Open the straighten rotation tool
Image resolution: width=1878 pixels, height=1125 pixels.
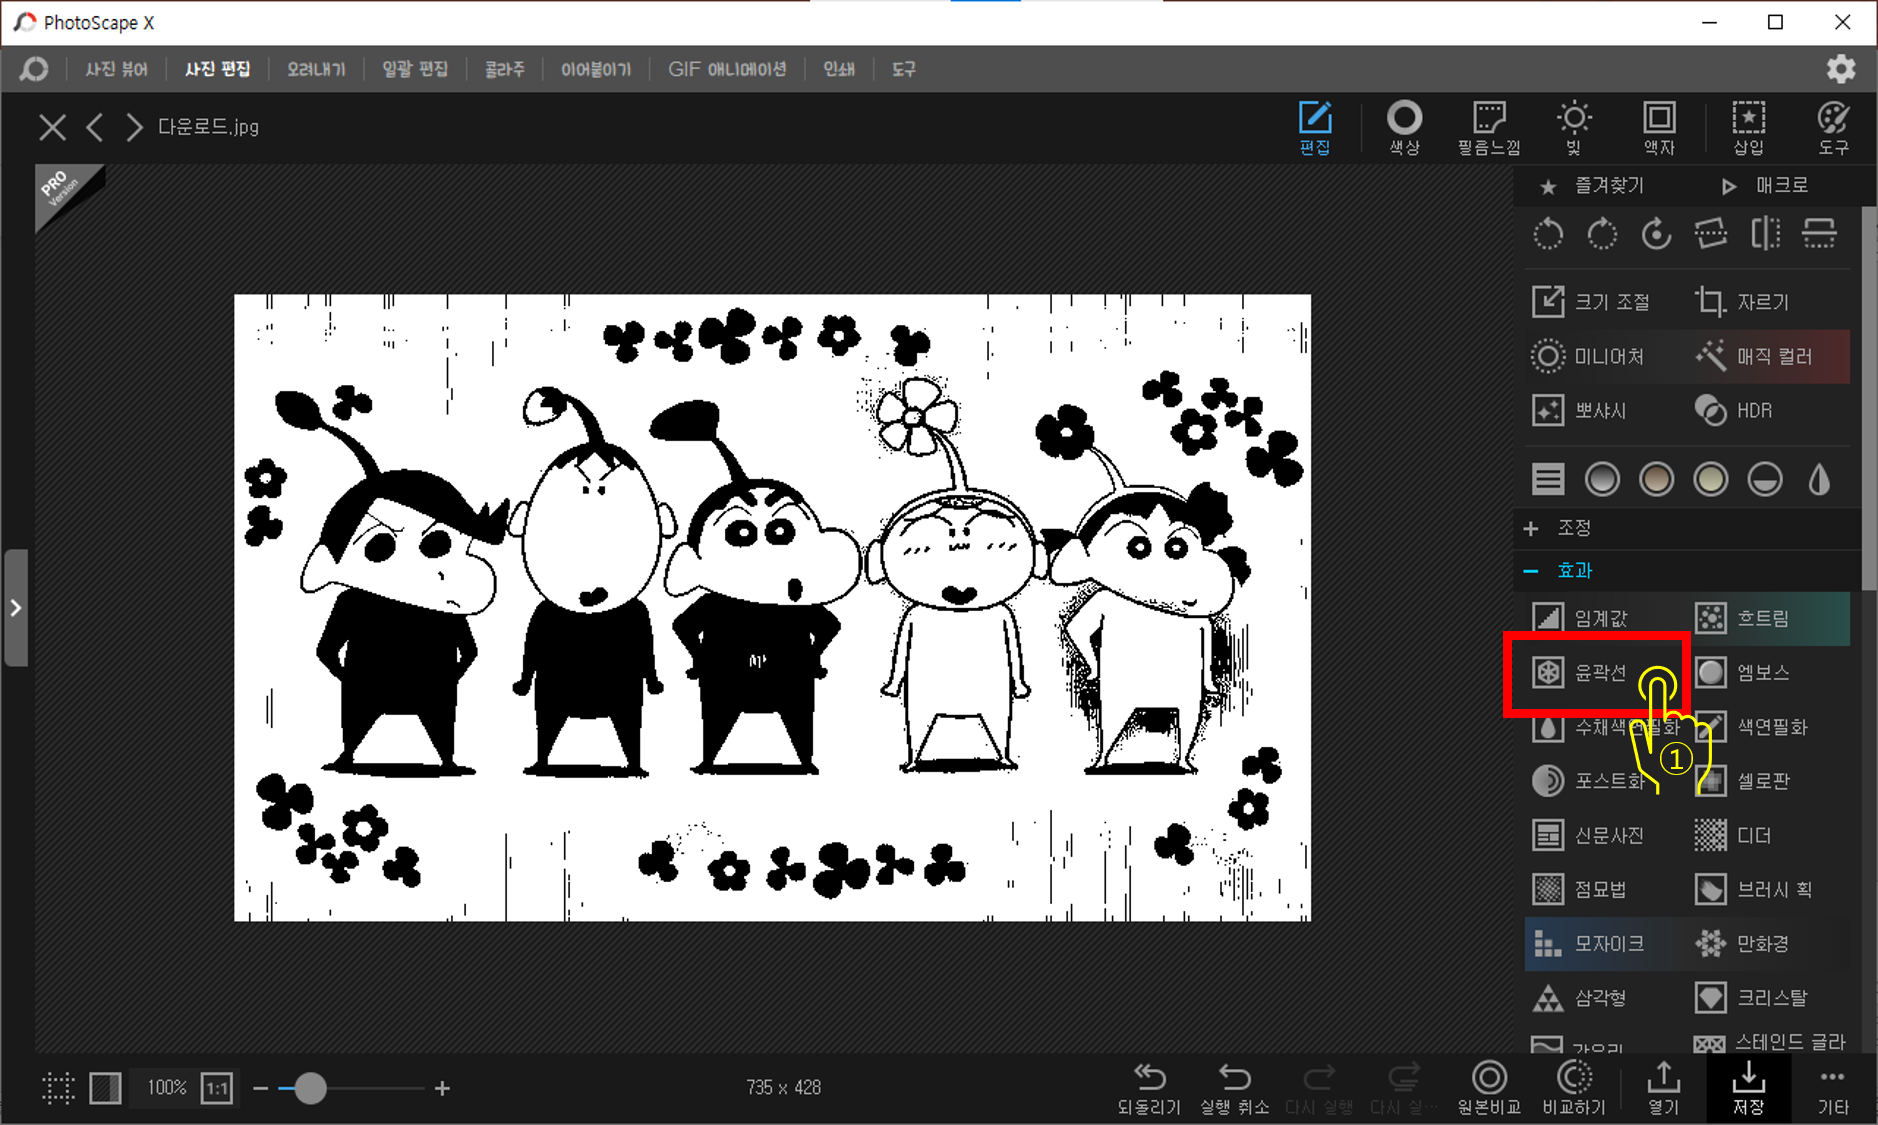click(x=1711, y=234)
